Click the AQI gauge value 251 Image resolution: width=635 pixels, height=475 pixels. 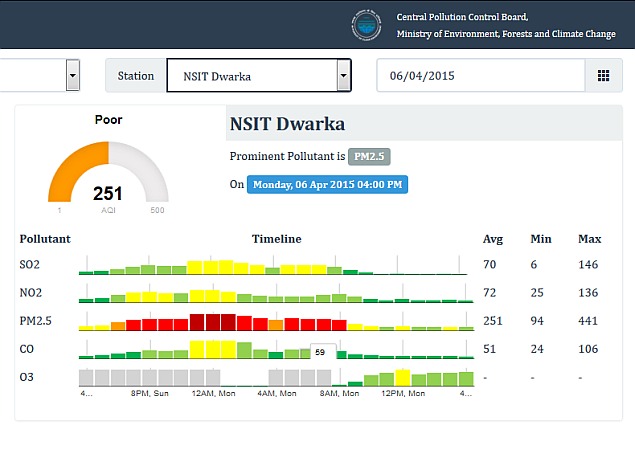click(x=108, y=193)
